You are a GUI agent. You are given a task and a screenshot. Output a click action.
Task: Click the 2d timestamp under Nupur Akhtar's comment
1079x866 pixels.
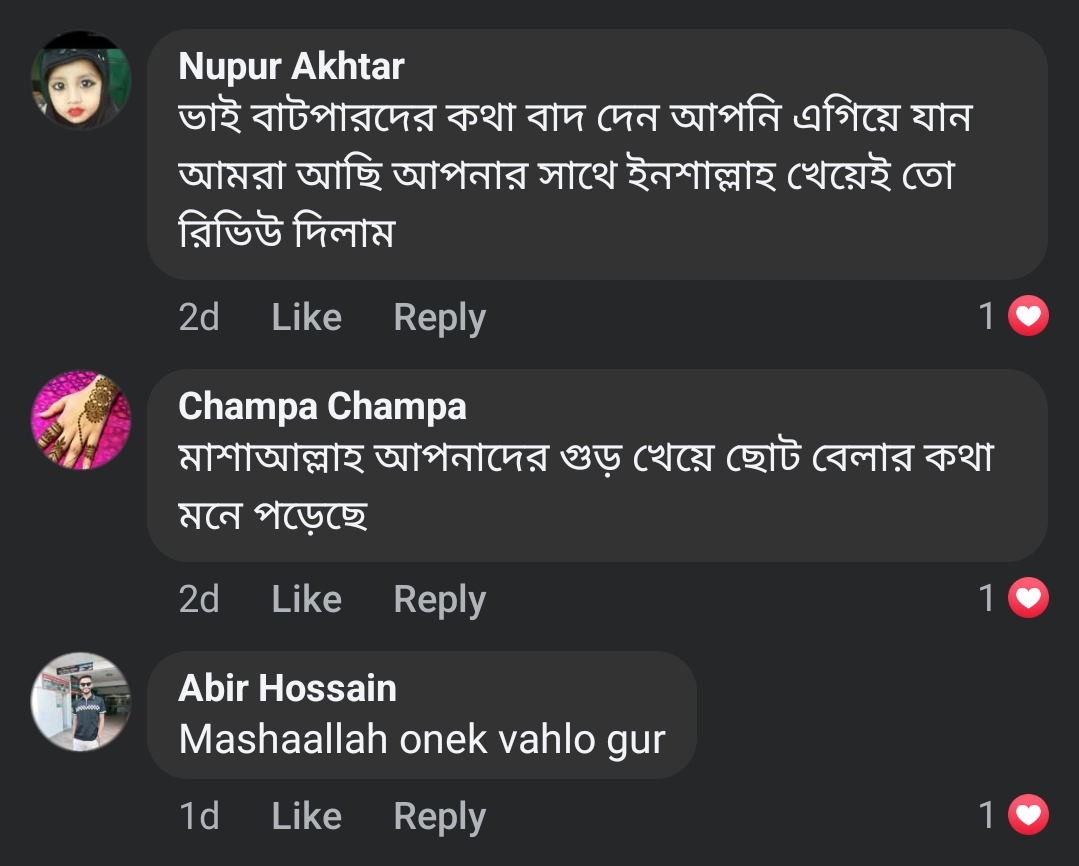point(199,317)
